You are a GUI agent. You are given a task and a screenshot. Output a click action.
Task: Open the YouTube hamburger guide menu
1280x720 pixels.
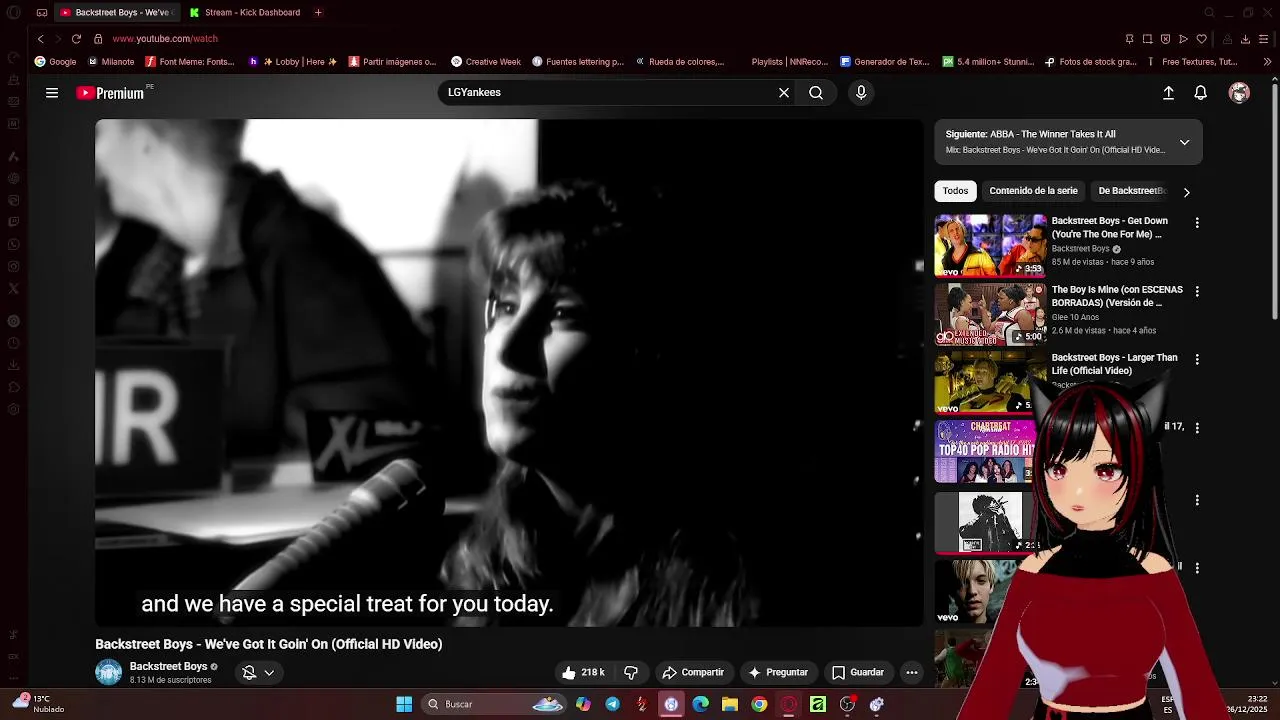[x=52, y=93]
